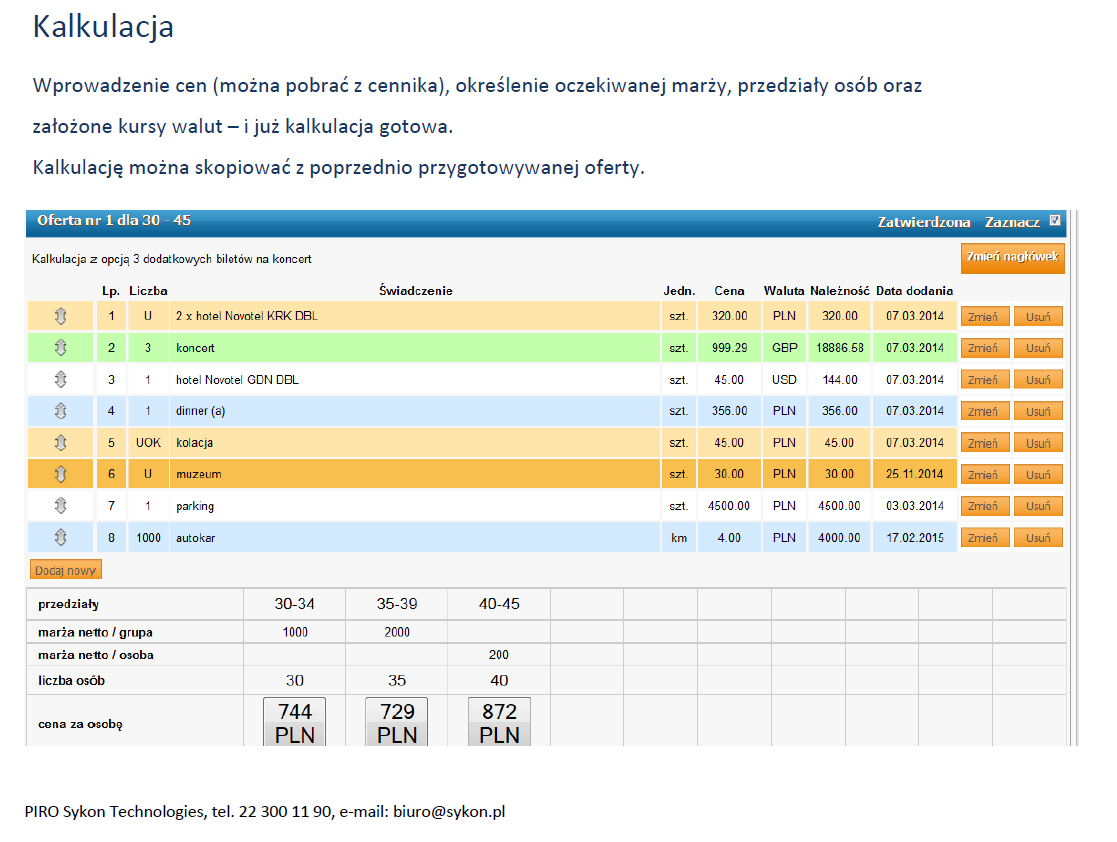This screenshot has width=1117, height=842.
Task: Select the 'parking' service name cell
Action: (x=415, y=506)
